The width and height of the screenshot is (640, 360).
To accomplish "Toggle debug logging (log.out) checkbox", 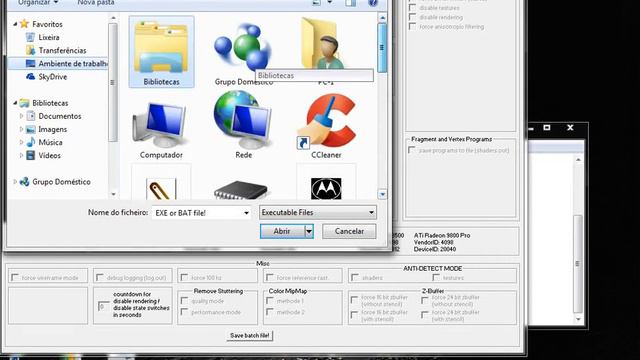I will coord(100,277).
